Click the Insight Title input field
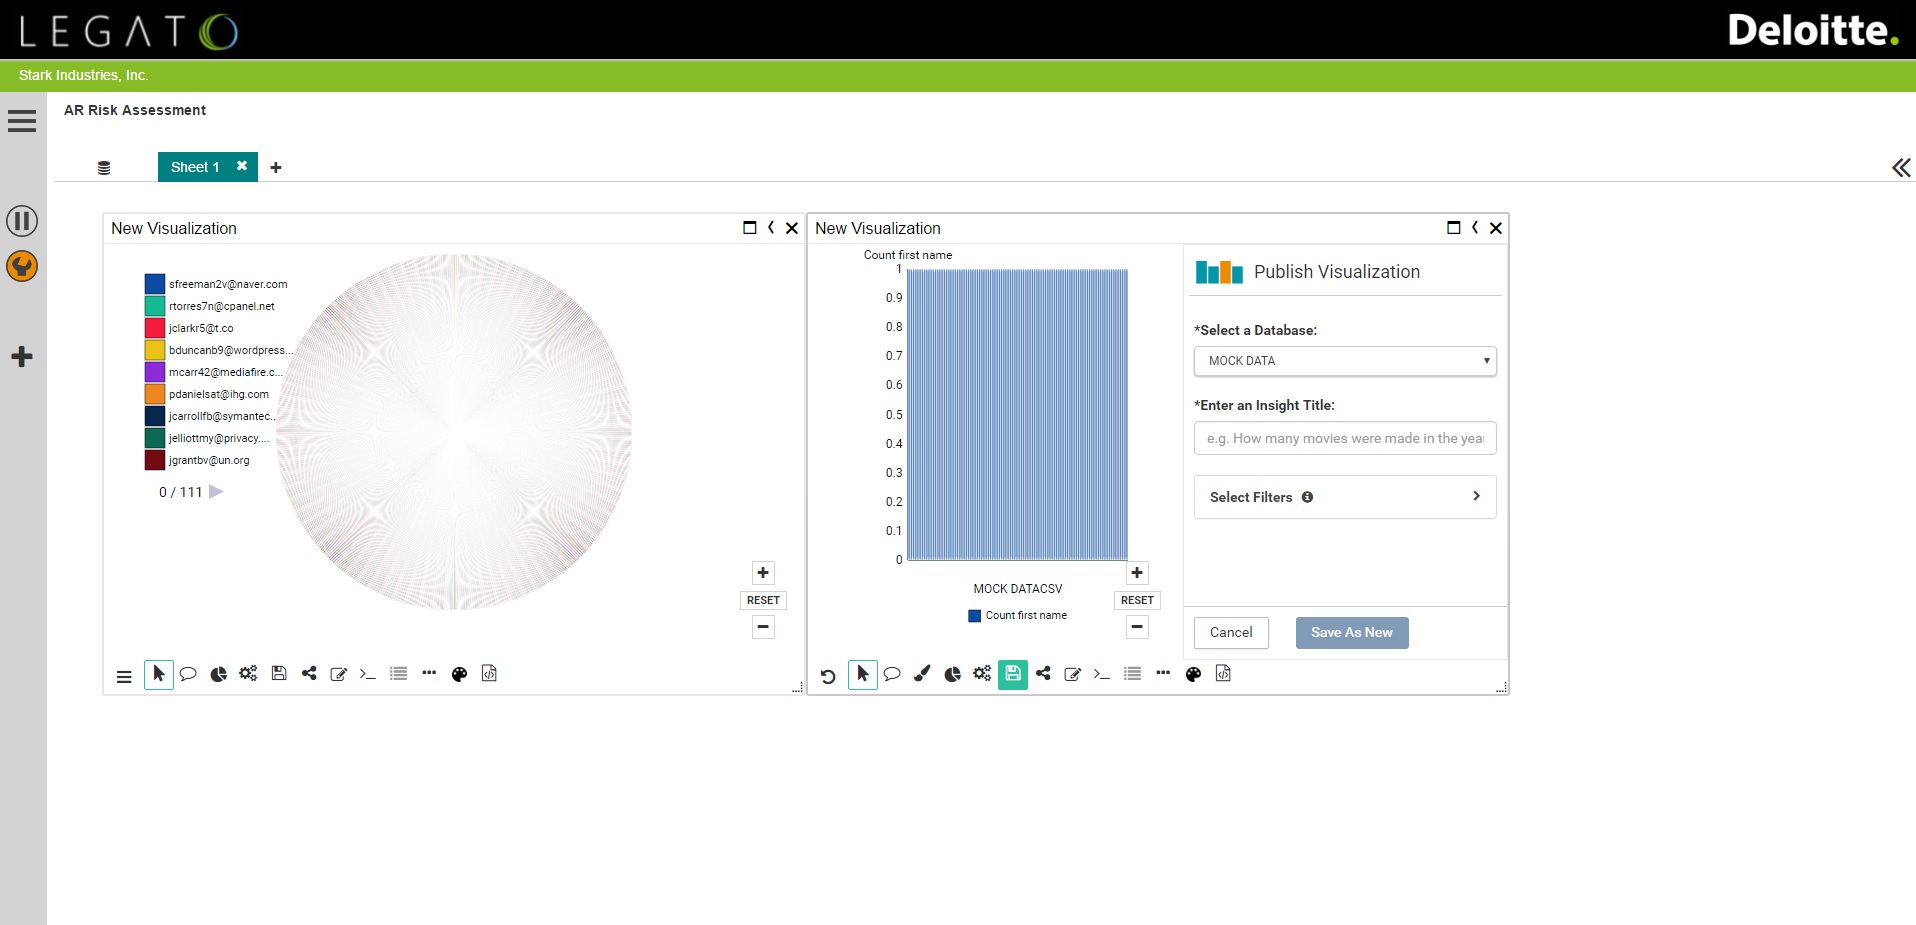Viewport: 1916px width, 925px height. [1345, 438]
